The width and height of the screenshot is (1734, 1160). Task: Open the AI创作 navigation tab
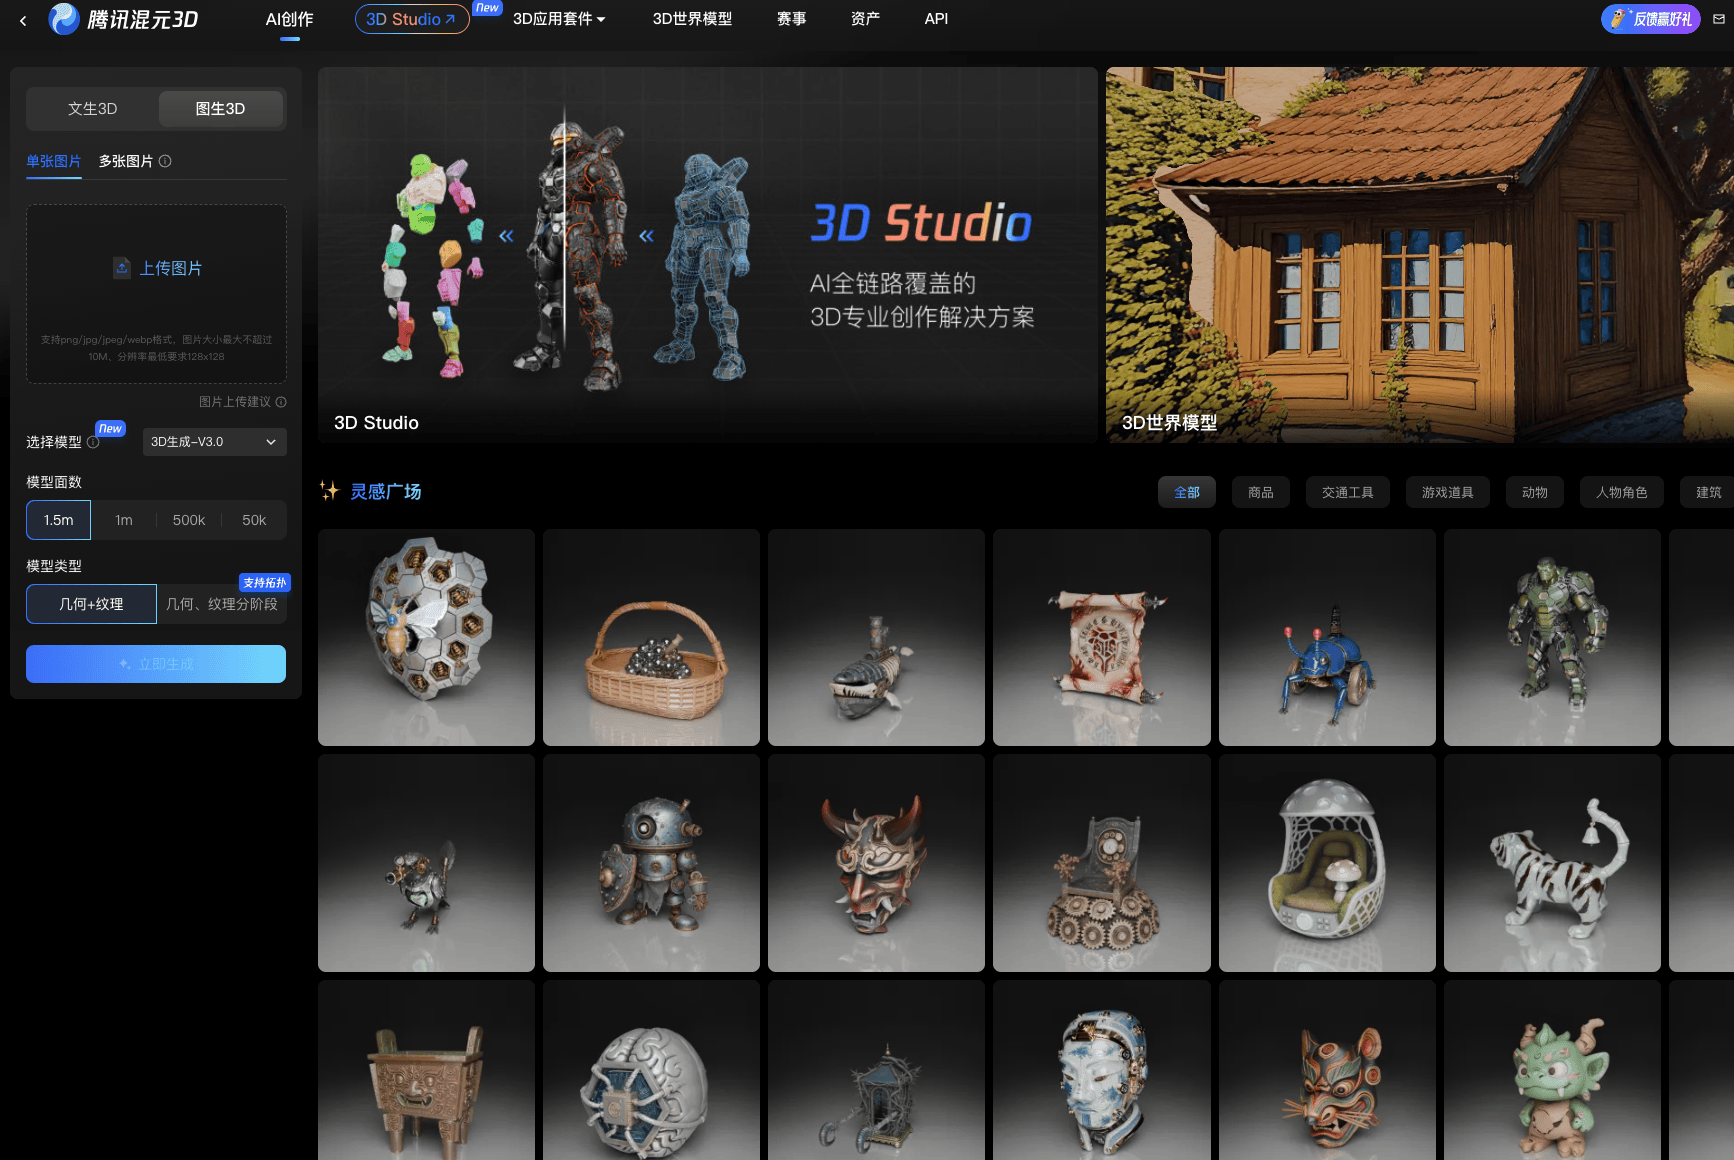click(290, 19)
